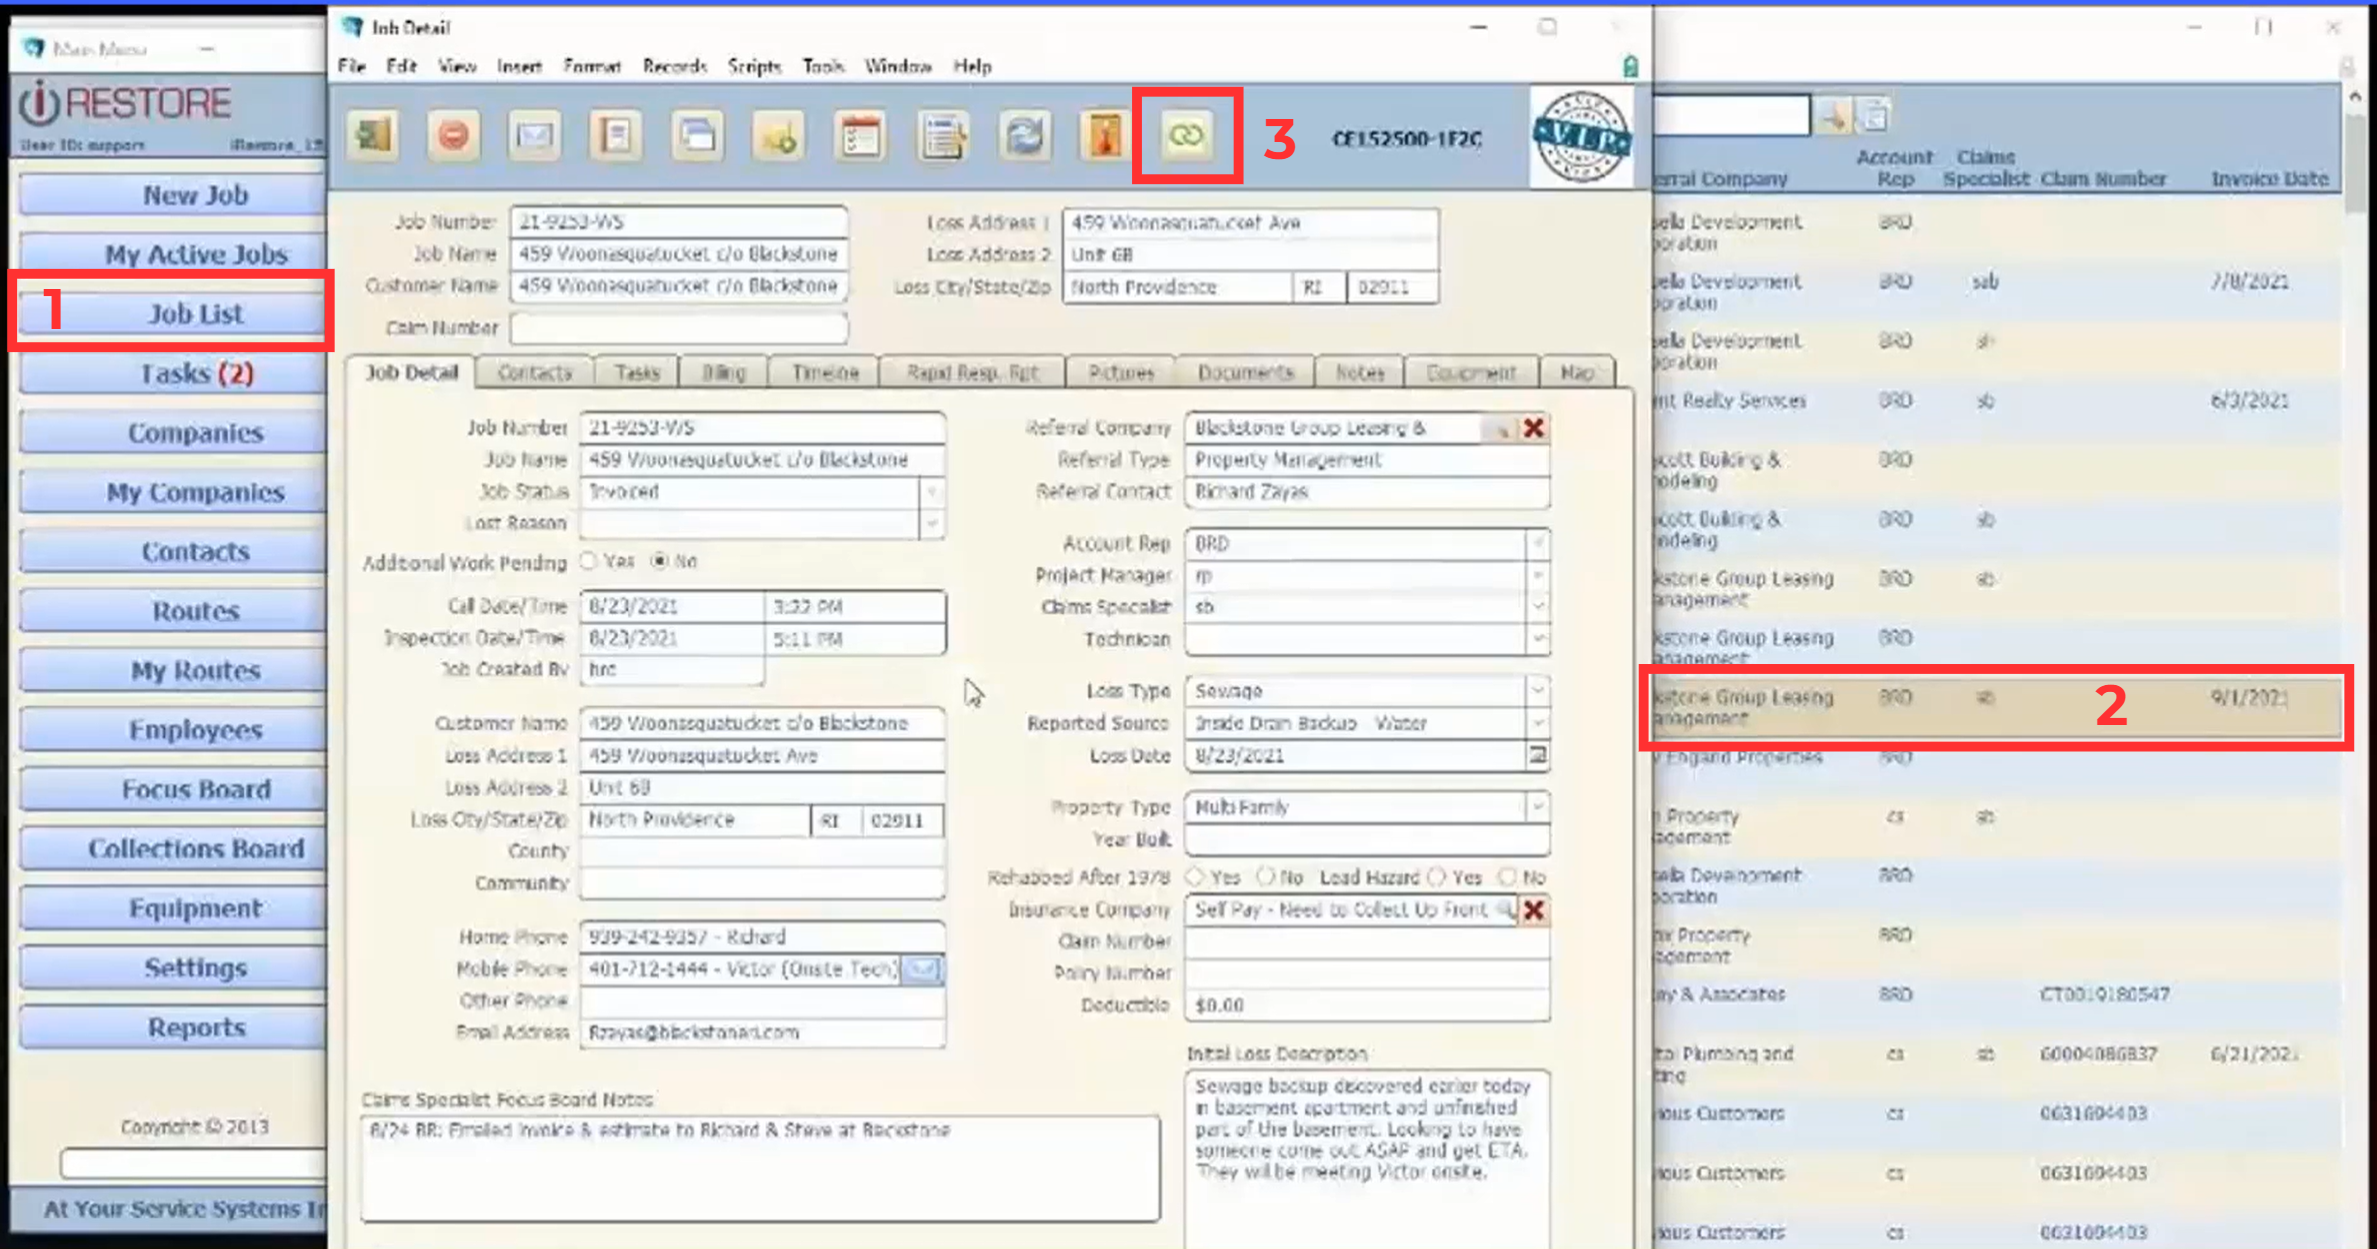Screen dimensions: 2377x1249
Task: Click the blue refresh arrows icon
Action: pos(1024,136)
